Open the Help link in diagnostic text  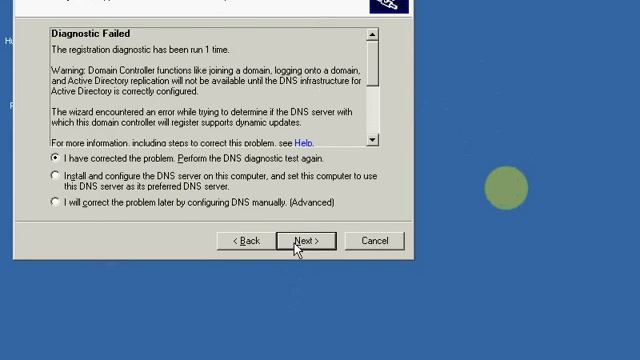pos(303,143)
